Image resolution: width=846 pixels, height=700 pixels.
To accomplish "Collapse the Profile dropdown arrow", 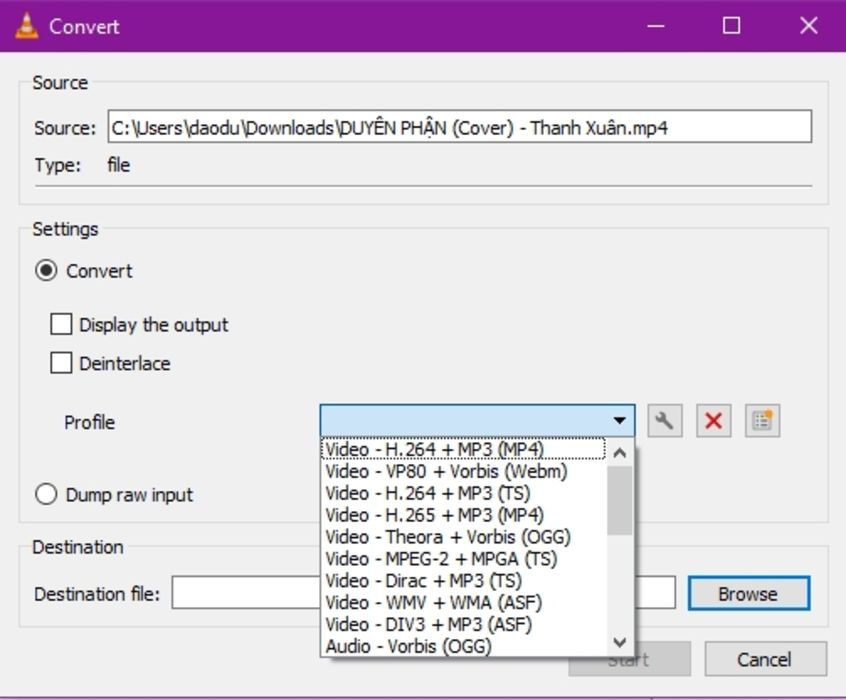I will [x=619, y=420].
